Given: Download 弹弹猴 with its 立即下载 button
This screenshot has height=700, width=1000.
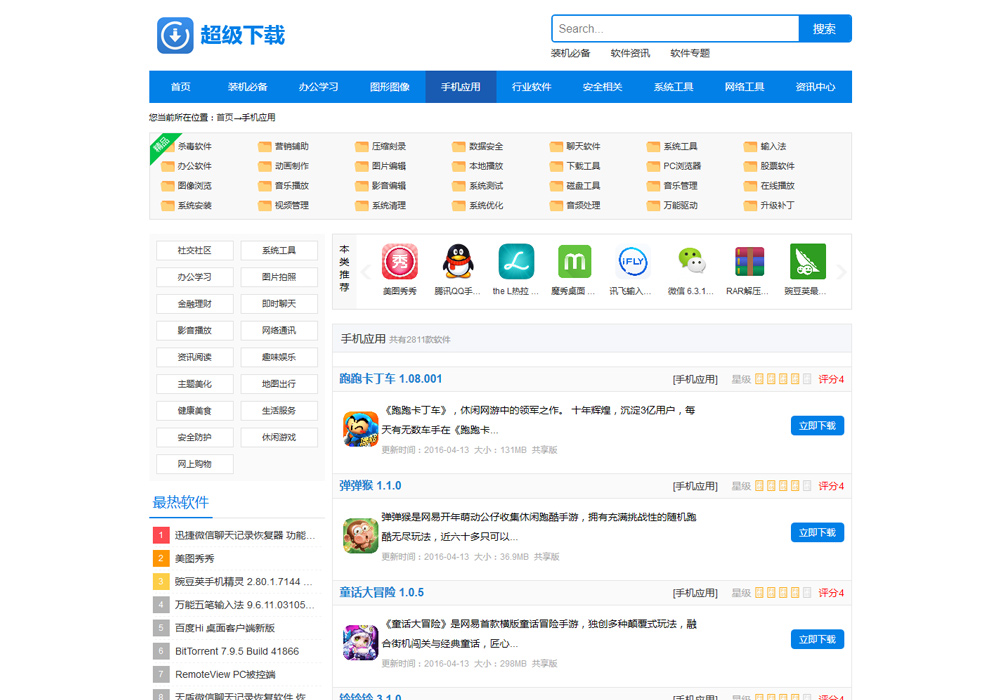Looking at the screenshot, I should click(817, 532).
